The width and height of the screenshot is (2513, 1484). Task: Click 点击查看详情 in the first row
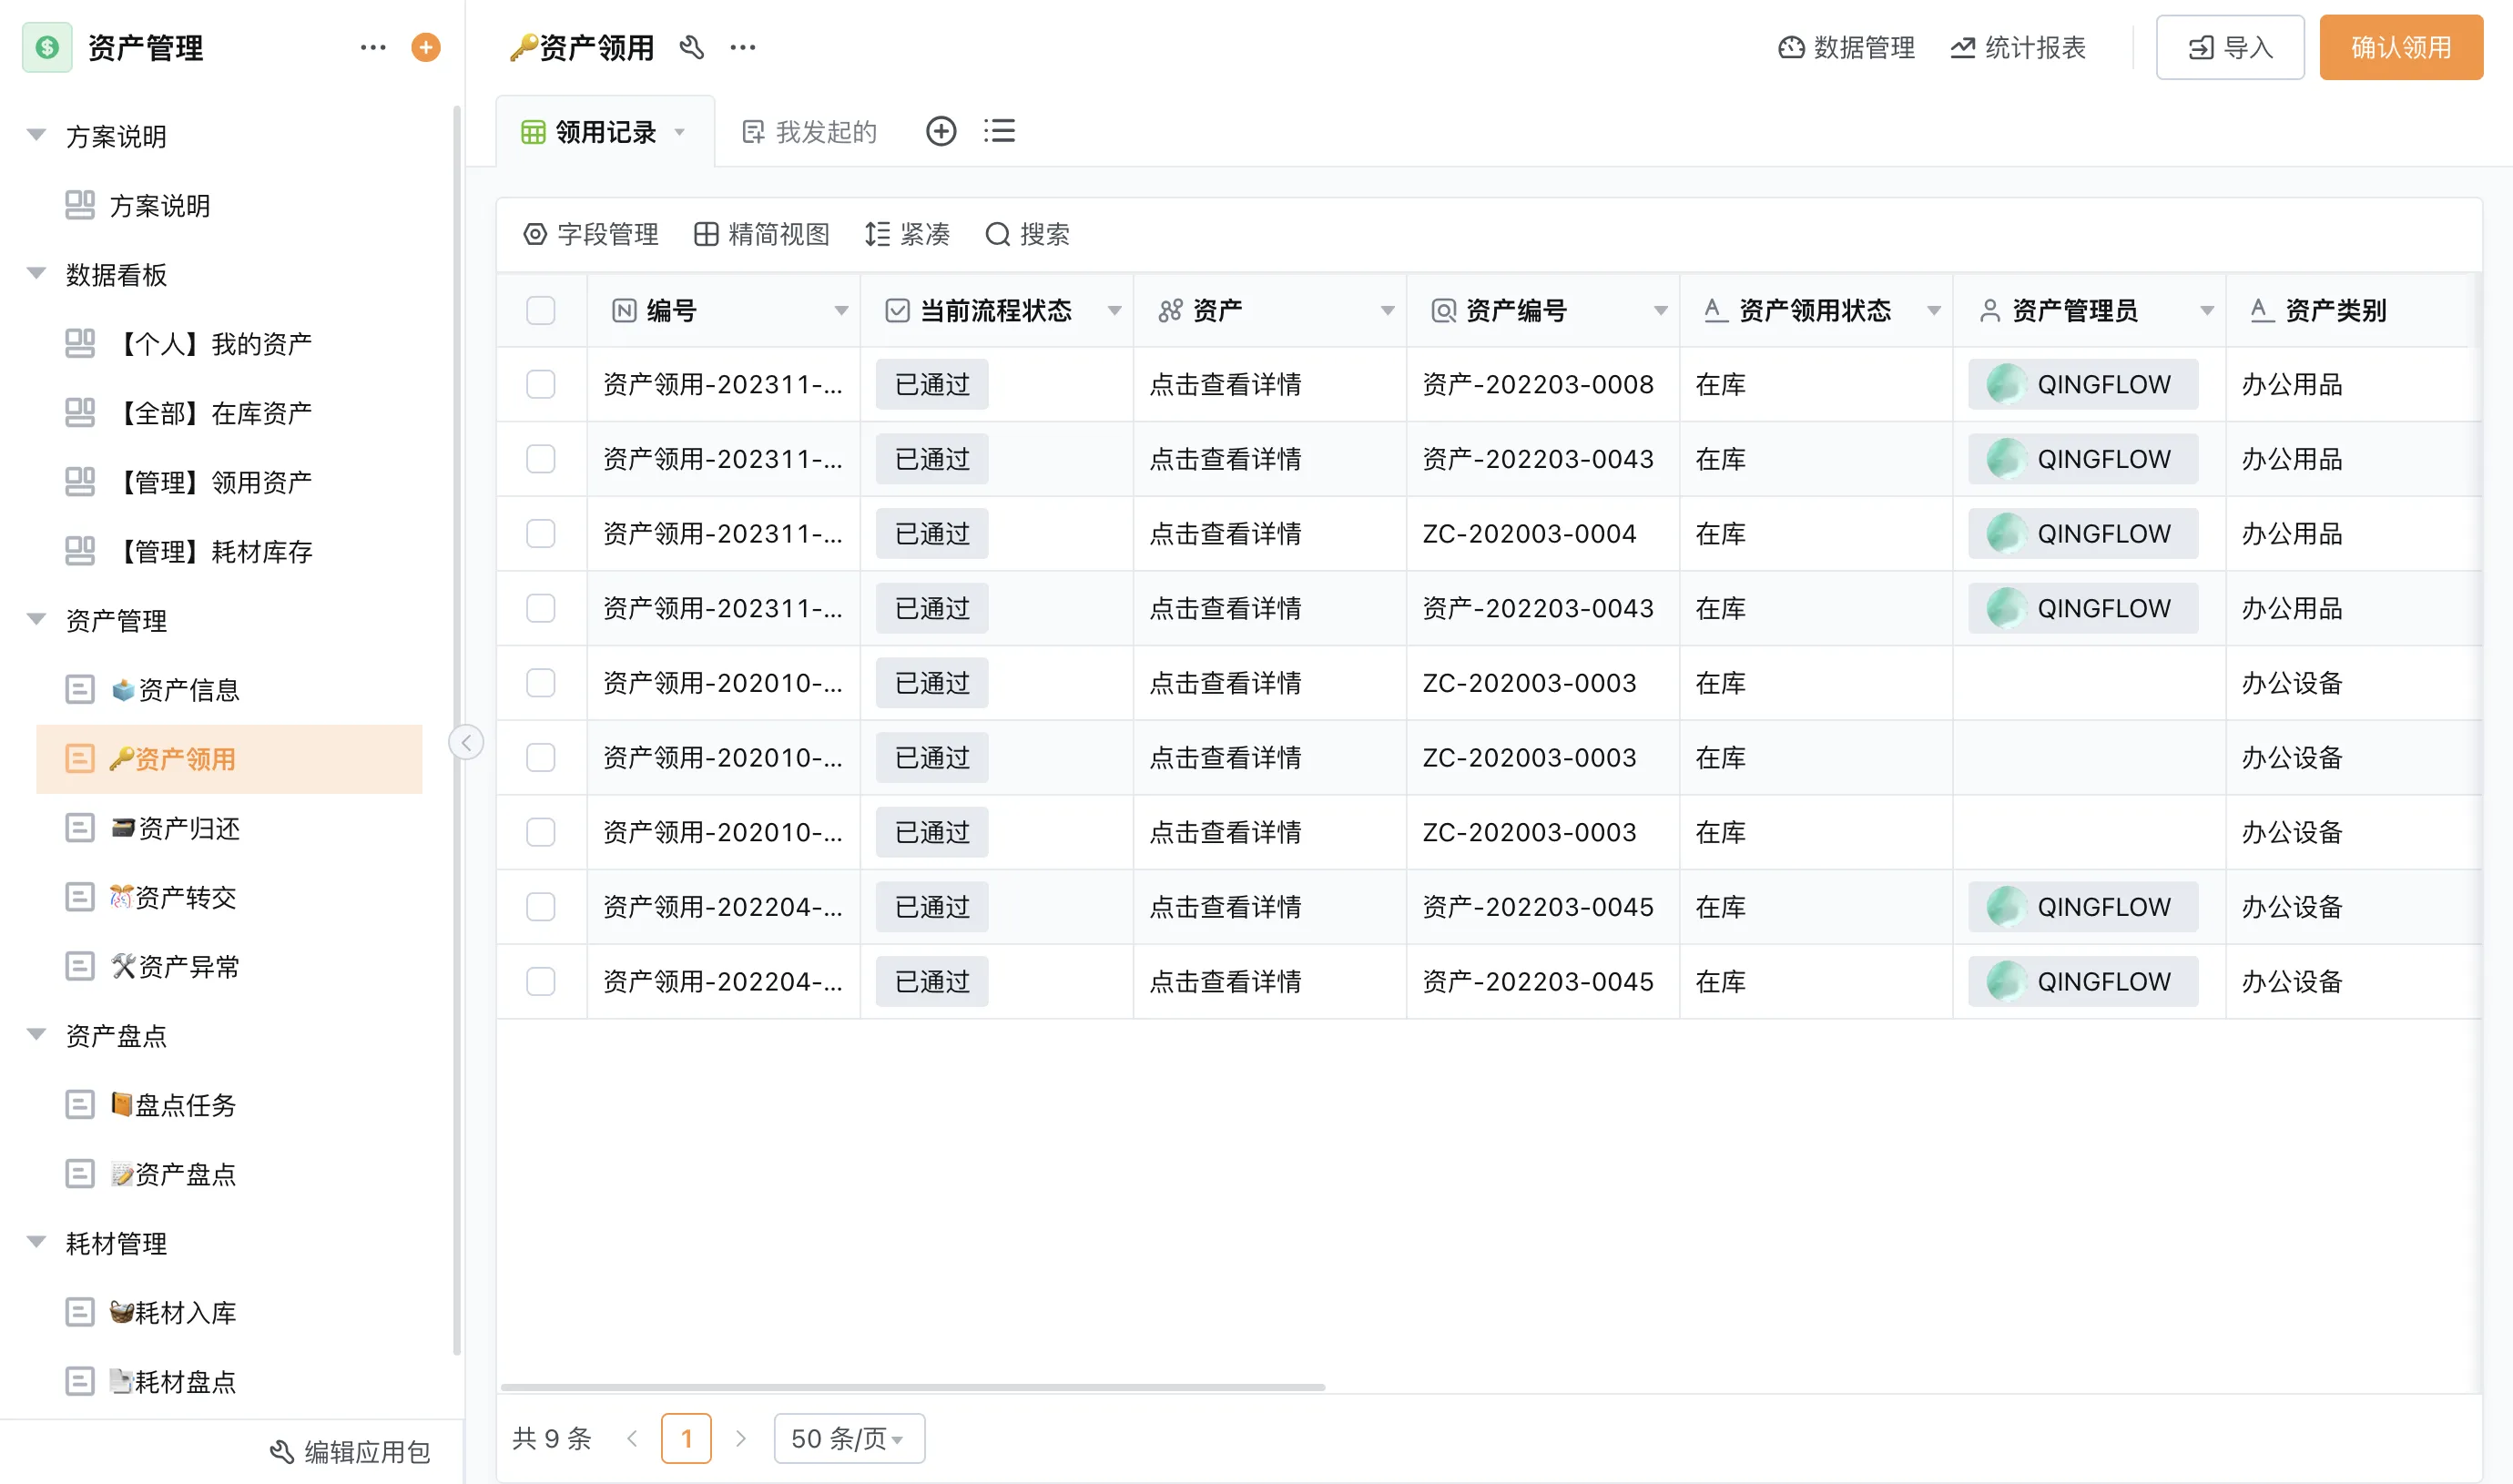point(1225,384)
